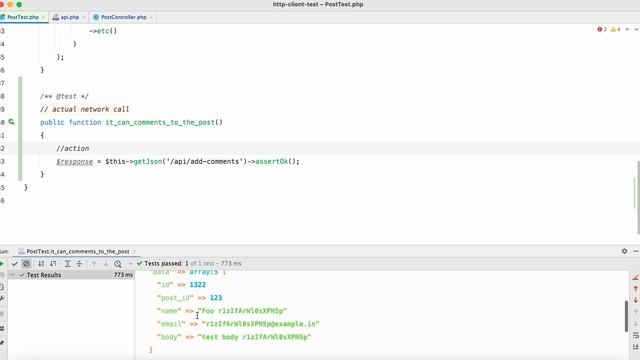Viewport: 640px width, 360px height.
Task: Click the console output vertical scrollbar
Action: click(x=626, y=316)
